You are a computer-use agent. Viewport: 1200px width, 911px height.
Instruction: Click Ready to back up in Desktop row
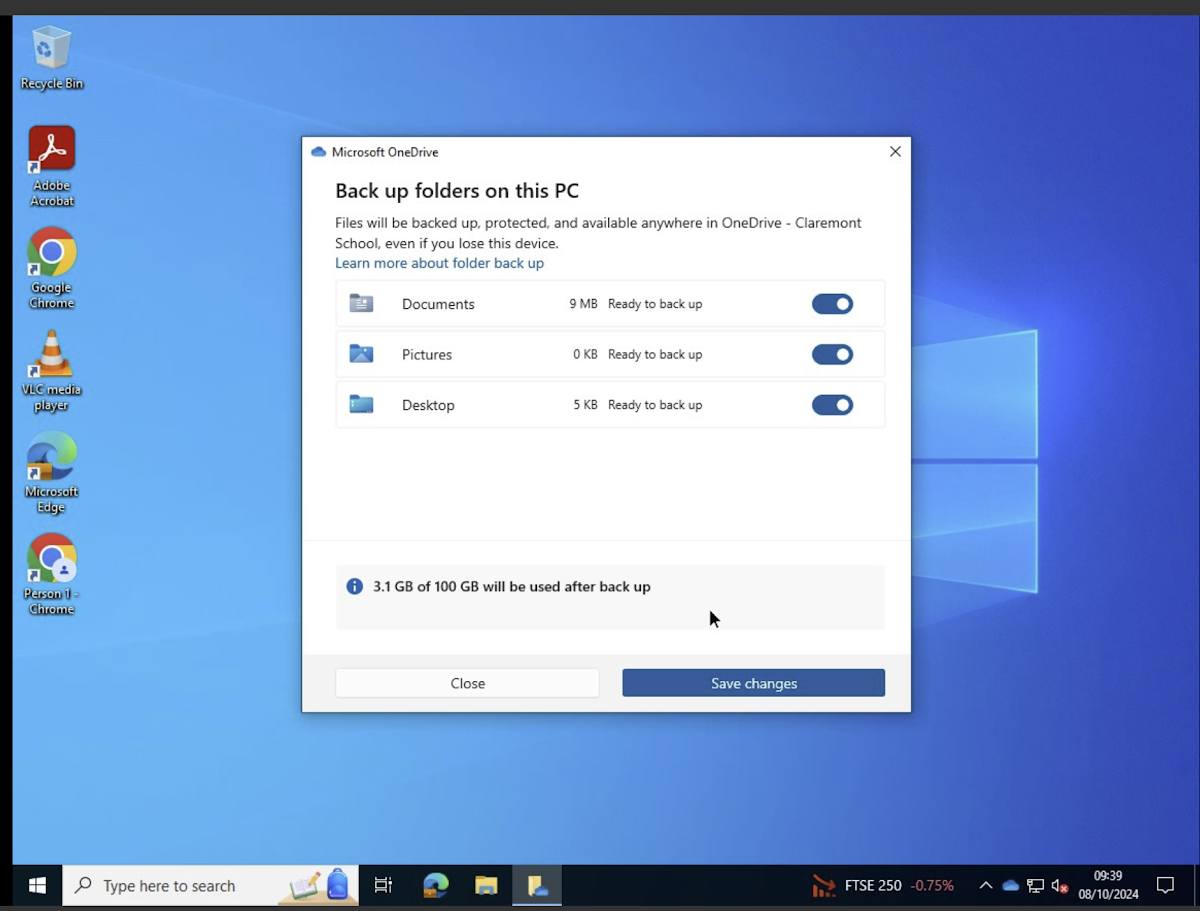tap(655, 405)
